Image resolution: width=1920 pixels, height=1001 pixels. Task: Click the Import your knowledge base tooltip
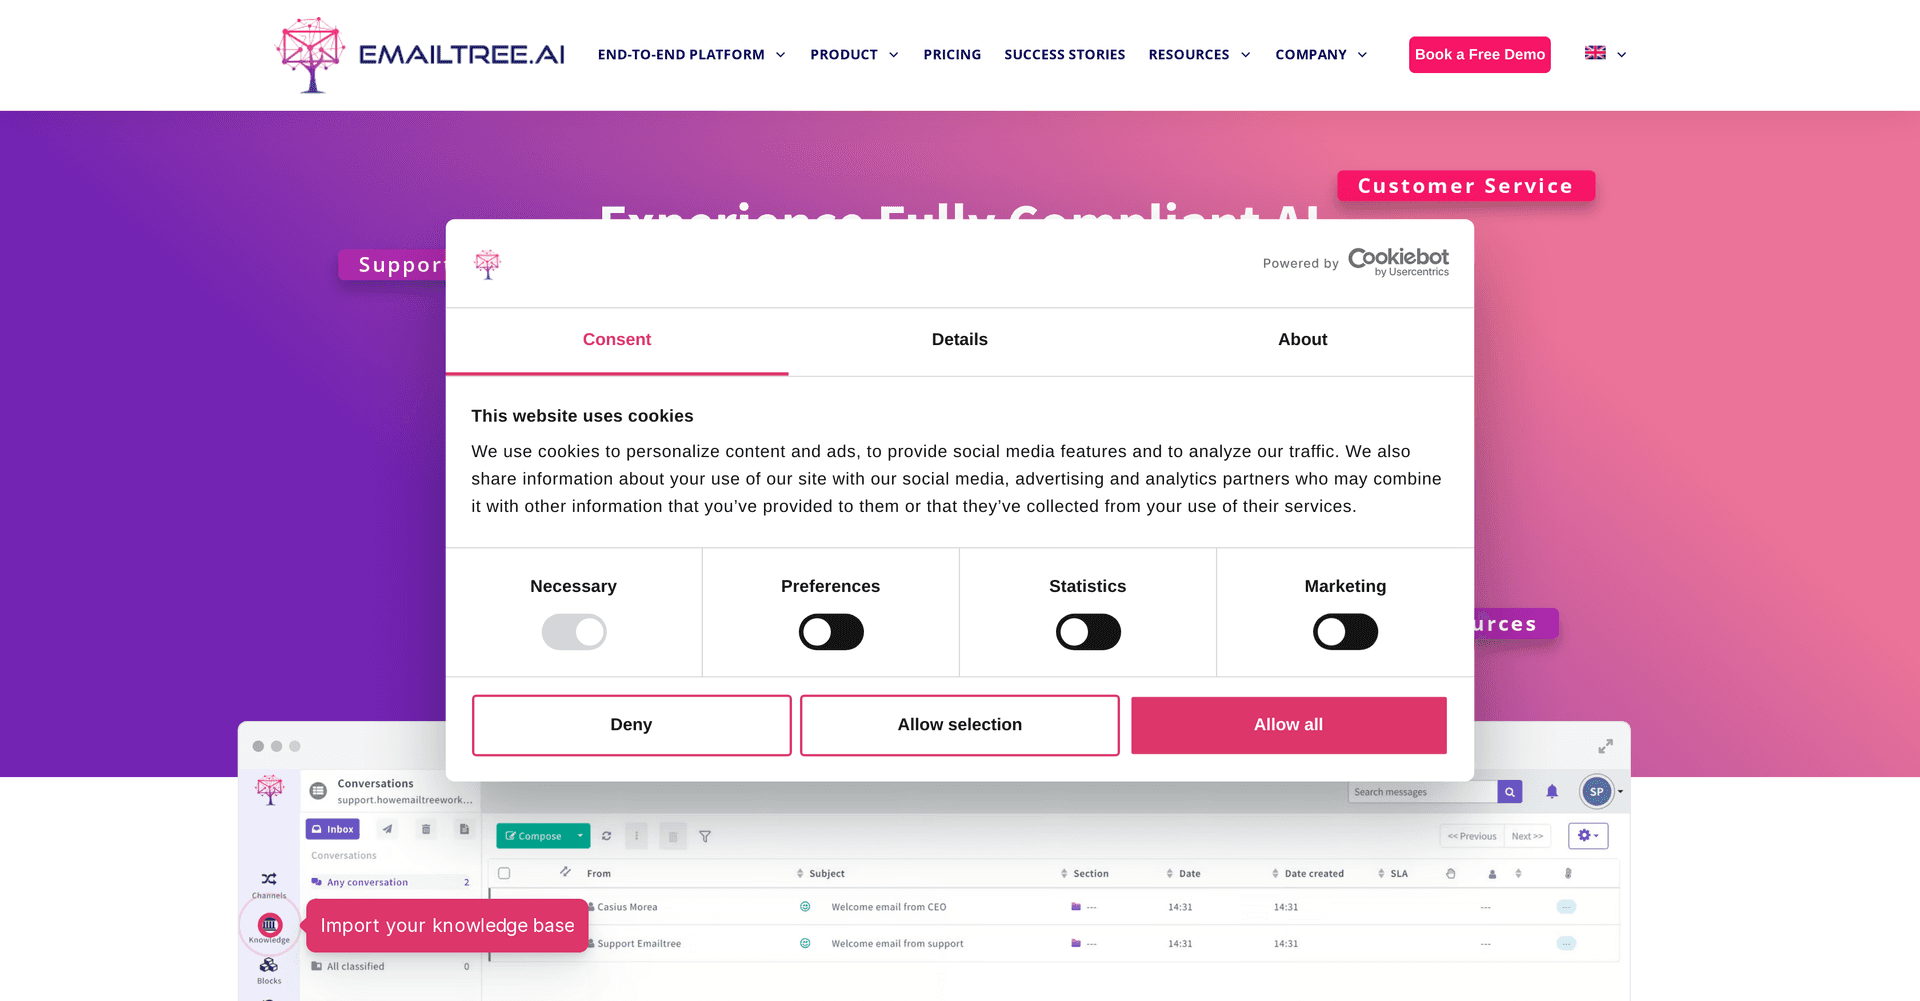[447, 926]
